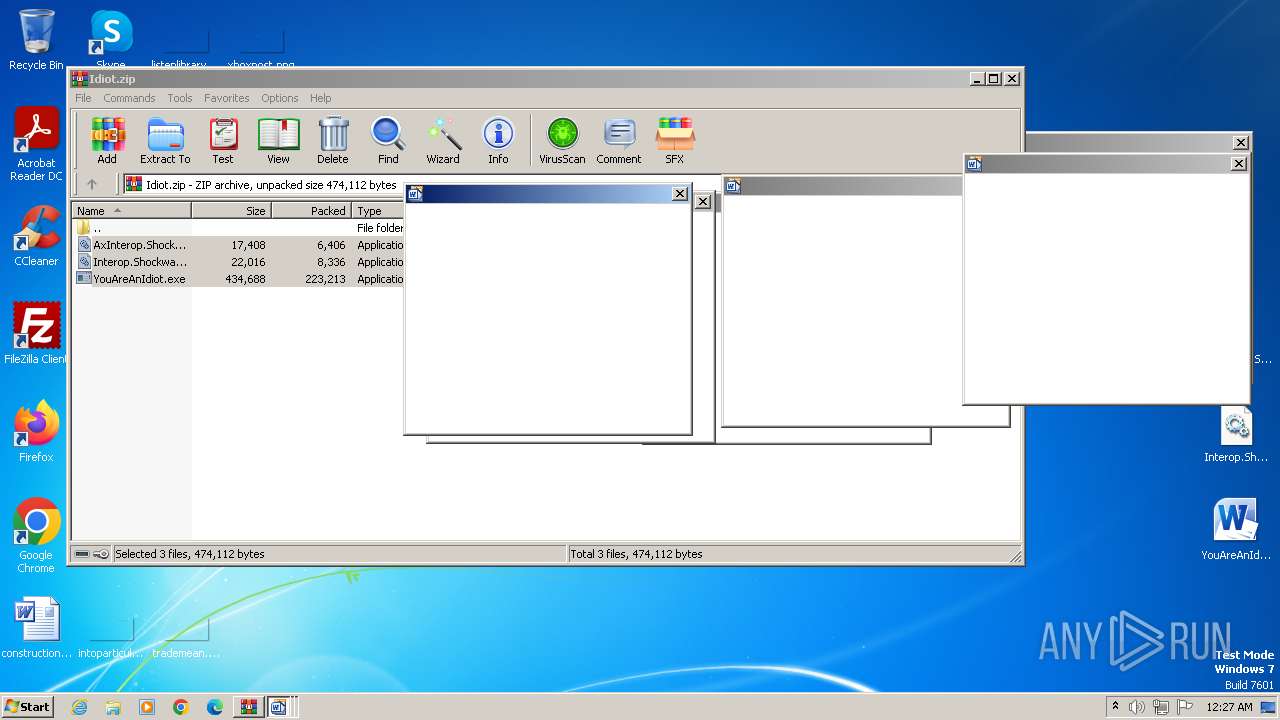Open the Interop.Sh... file on desktop

(1236, 436)
